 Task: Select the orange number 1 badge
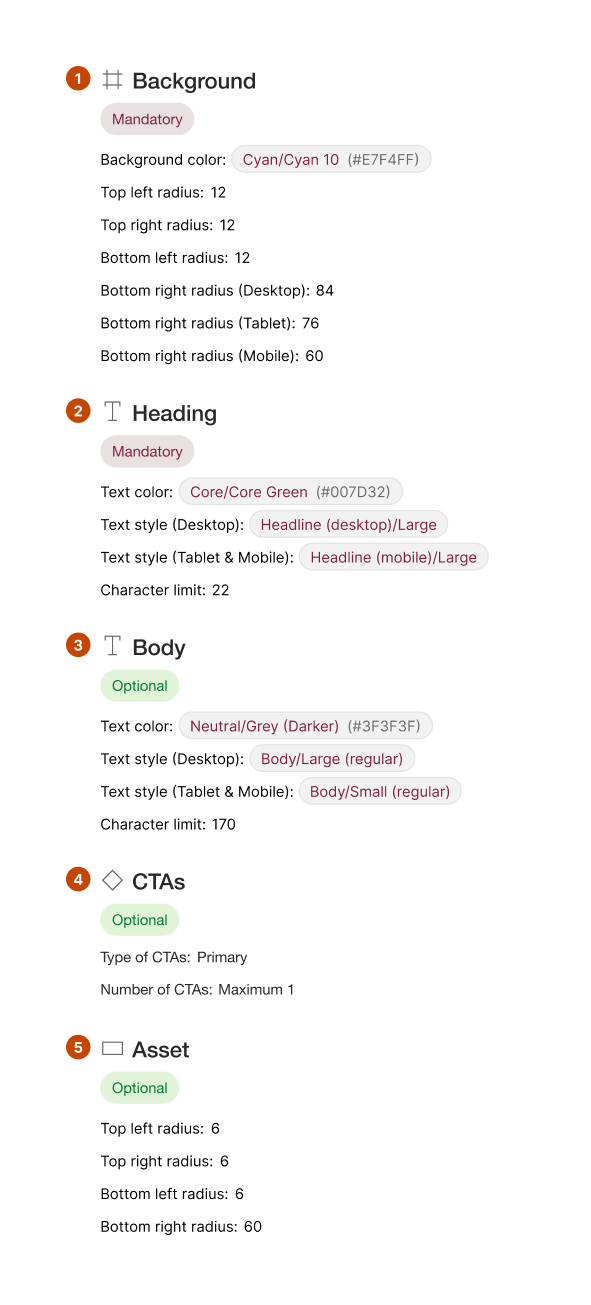pyautogui.click(x=79, y=79)
